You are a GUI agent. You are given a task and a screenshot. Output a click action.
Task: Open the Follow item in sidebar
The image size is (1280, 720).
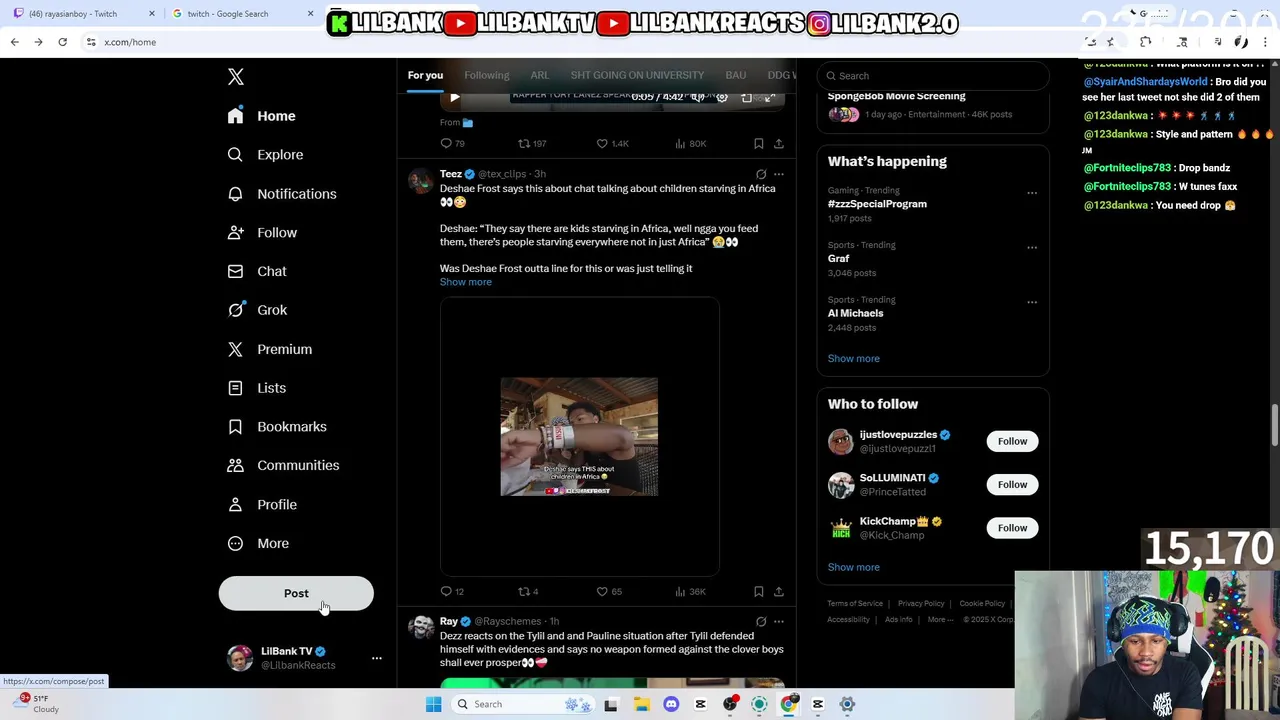[x=262, y=233]
